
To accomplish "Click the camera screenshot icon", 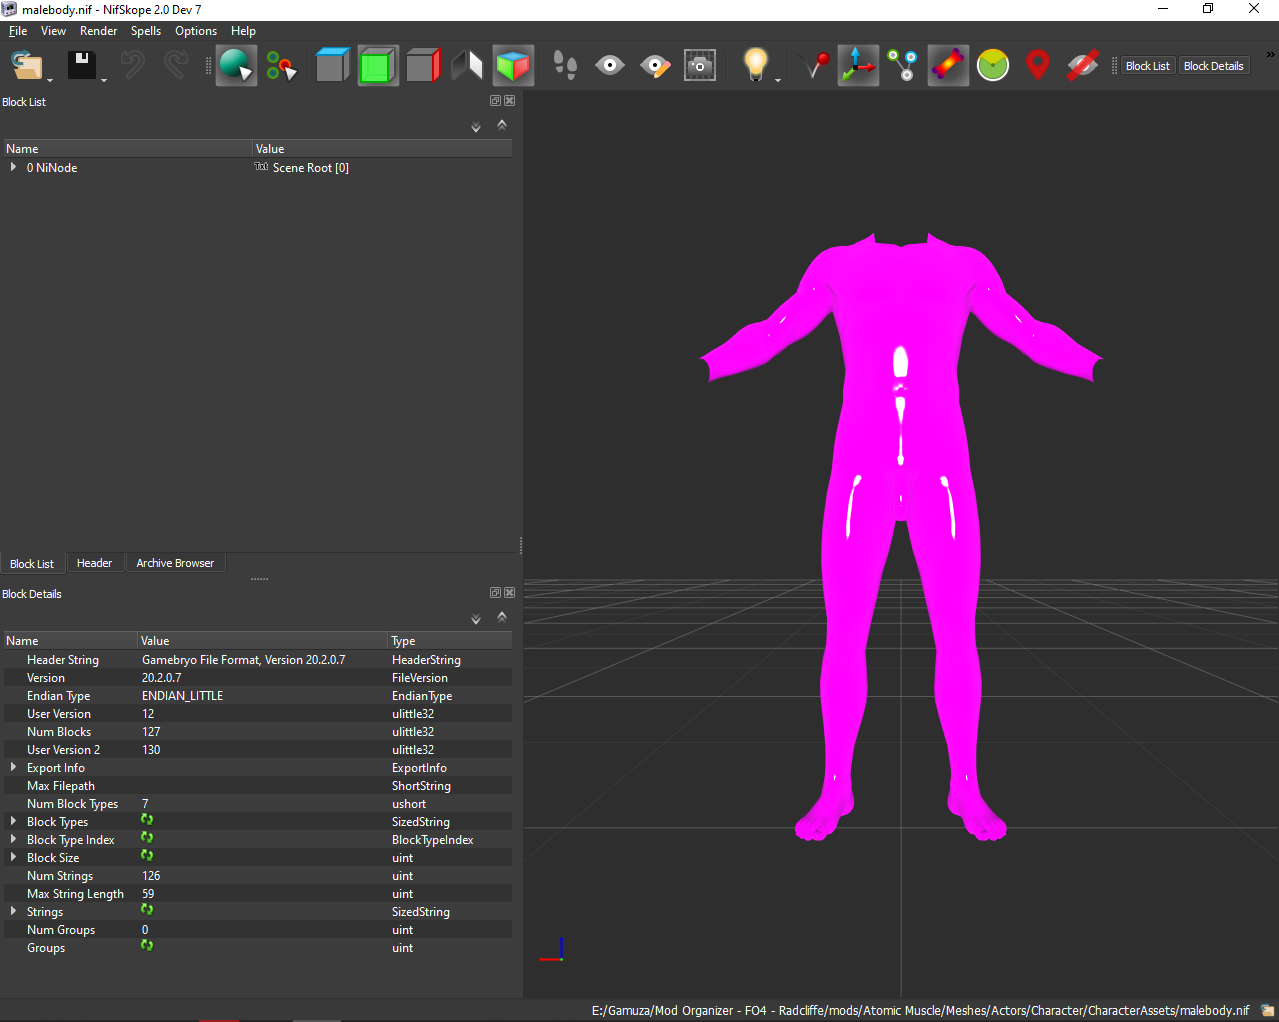I will 700,66.
